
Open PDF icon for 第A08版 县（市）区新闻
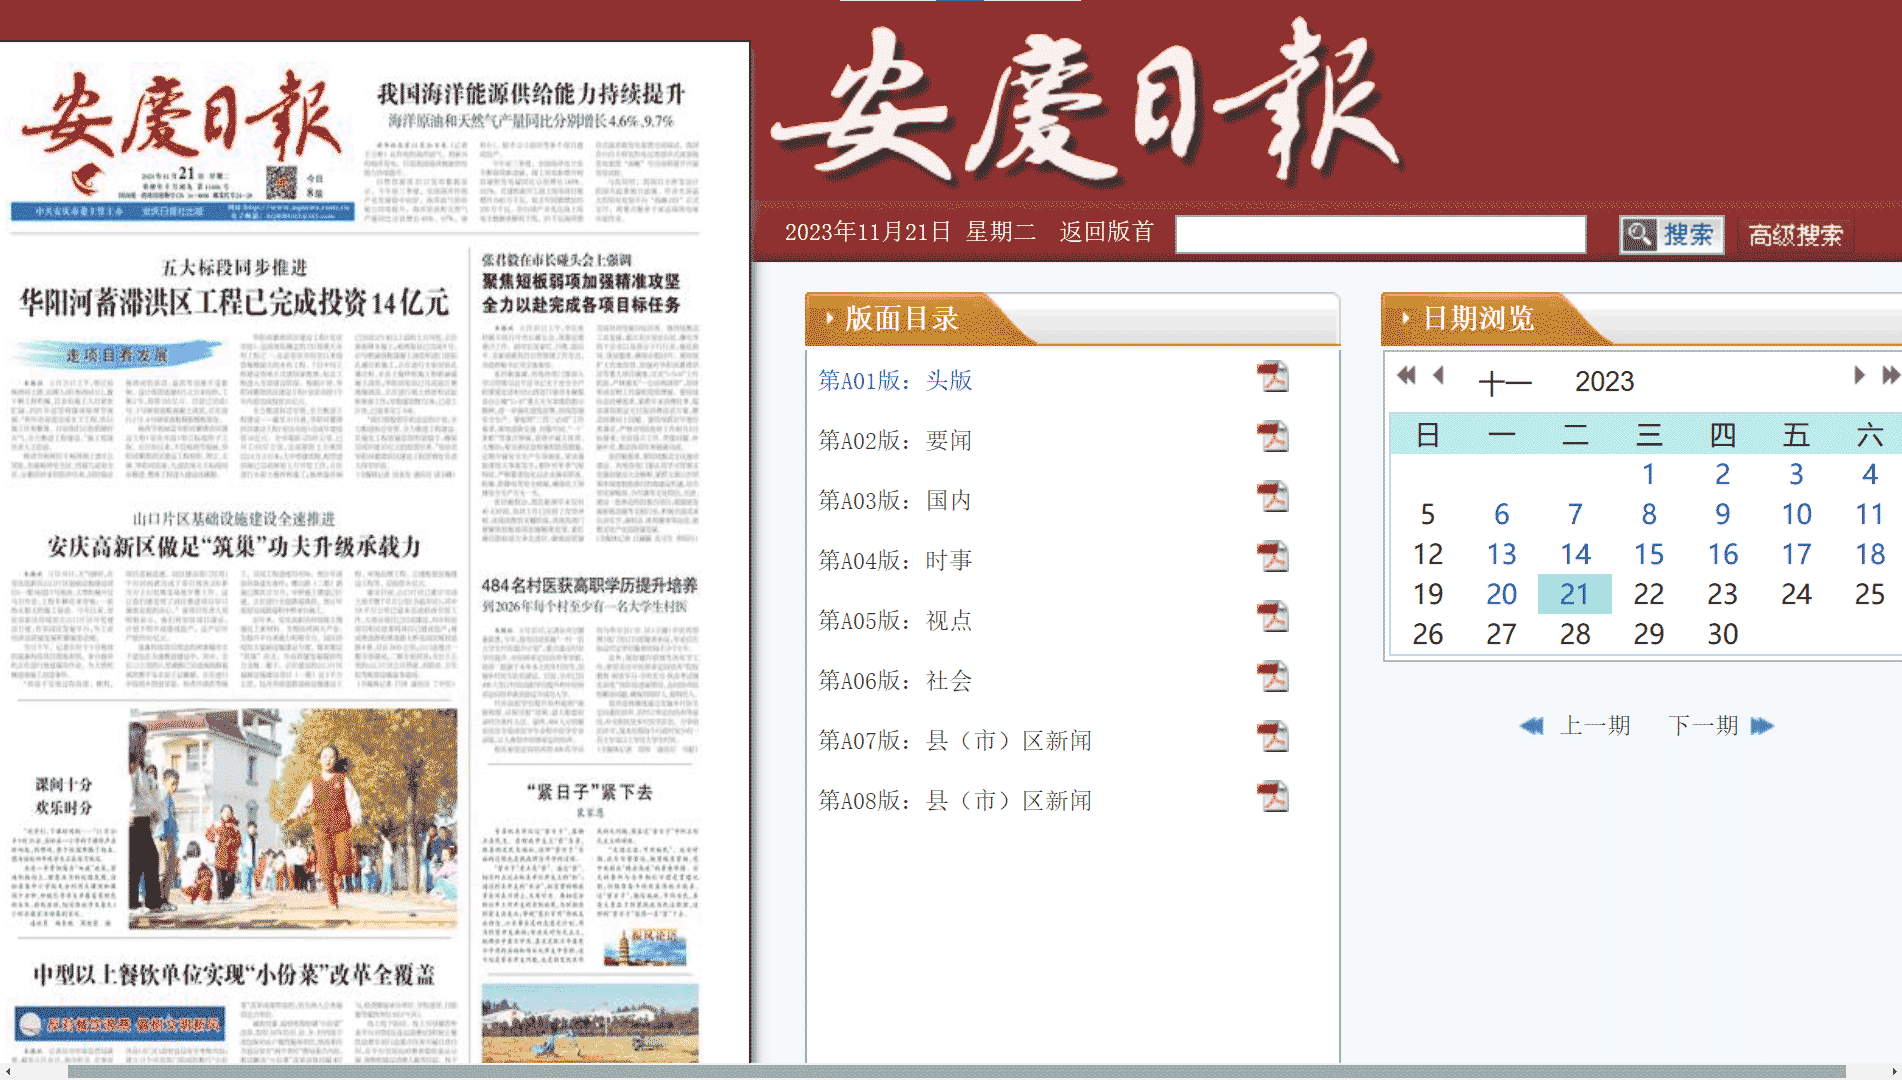(x=1273, y=798)
